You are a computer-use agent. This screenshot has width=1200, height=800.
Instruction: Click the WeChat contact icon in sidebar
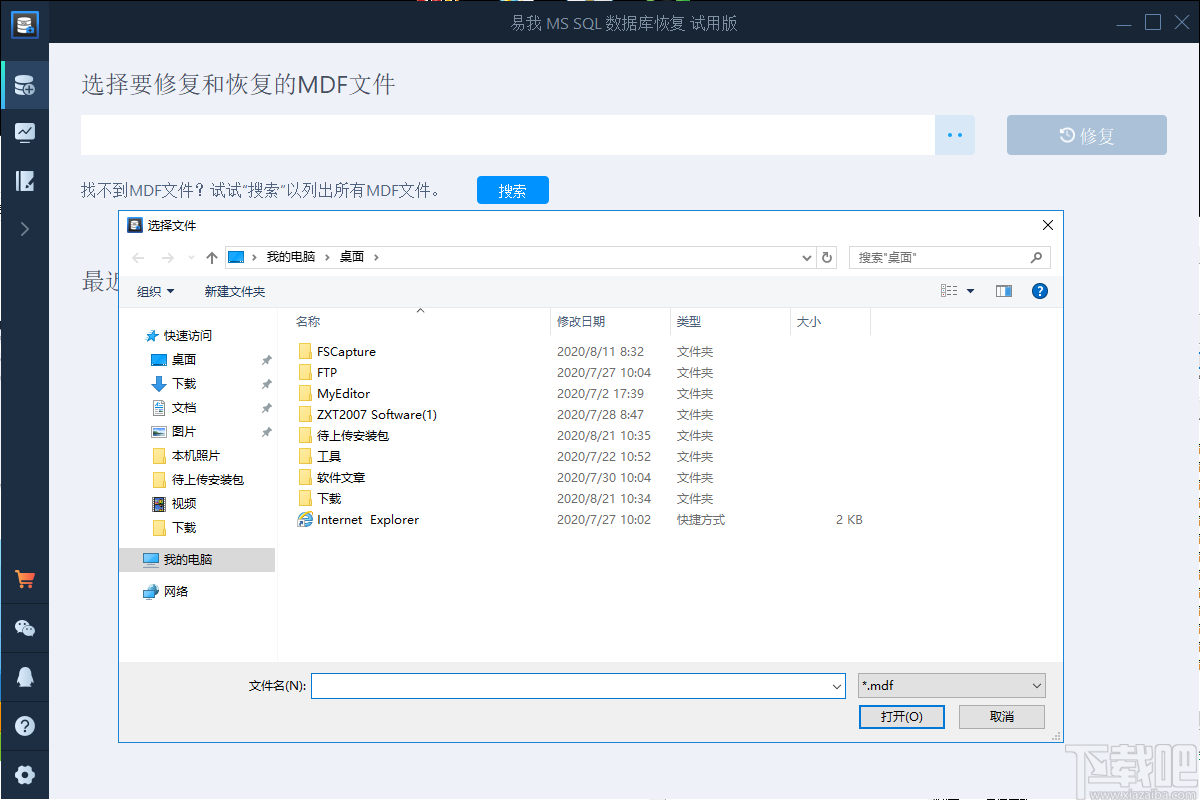pos(25,628)
